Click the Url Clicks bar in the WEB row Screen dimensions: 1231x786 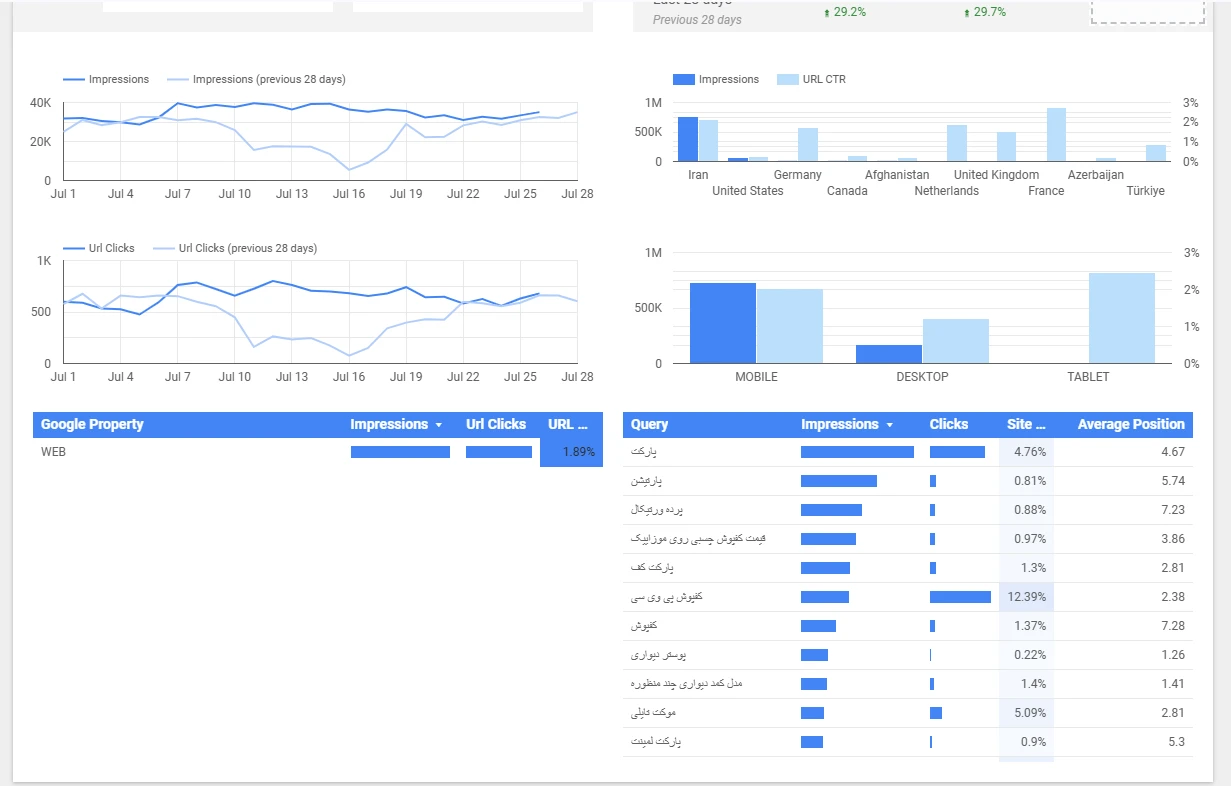[x=499, y=452]
